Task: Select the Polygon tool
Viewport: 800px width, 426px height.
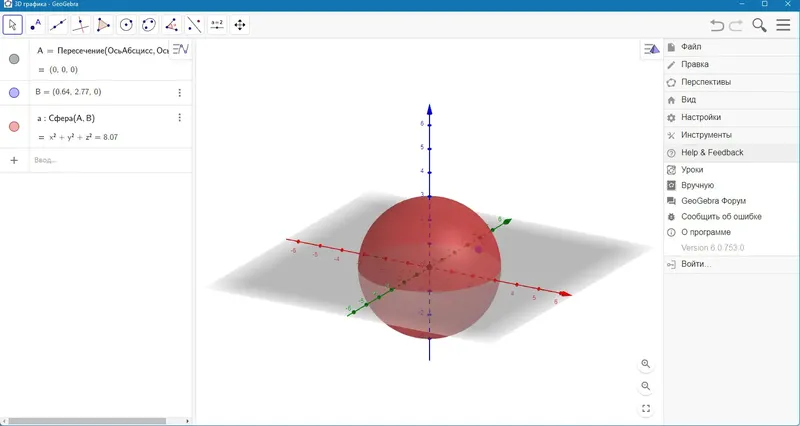Action: (104, 24)
